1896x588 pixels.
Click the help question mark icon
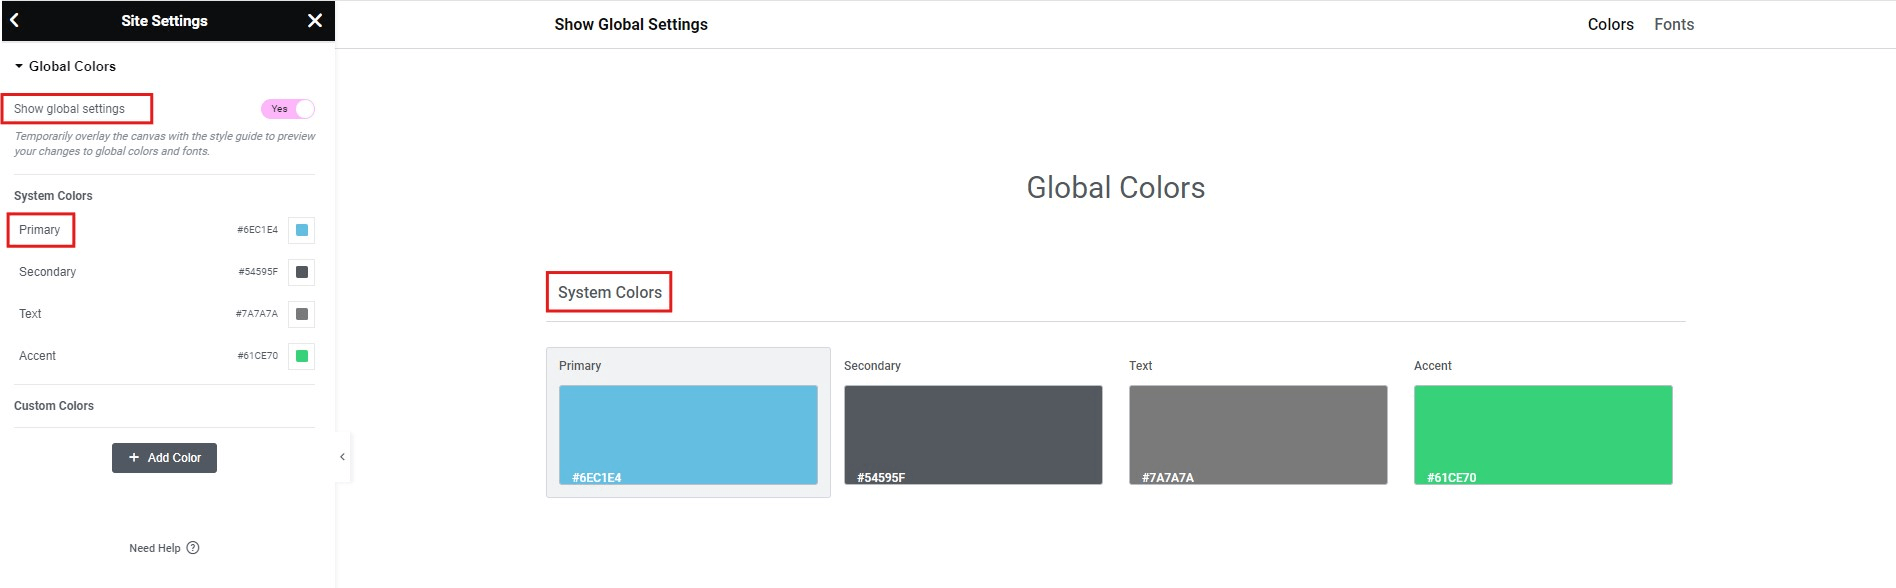[x=193, y=548]
